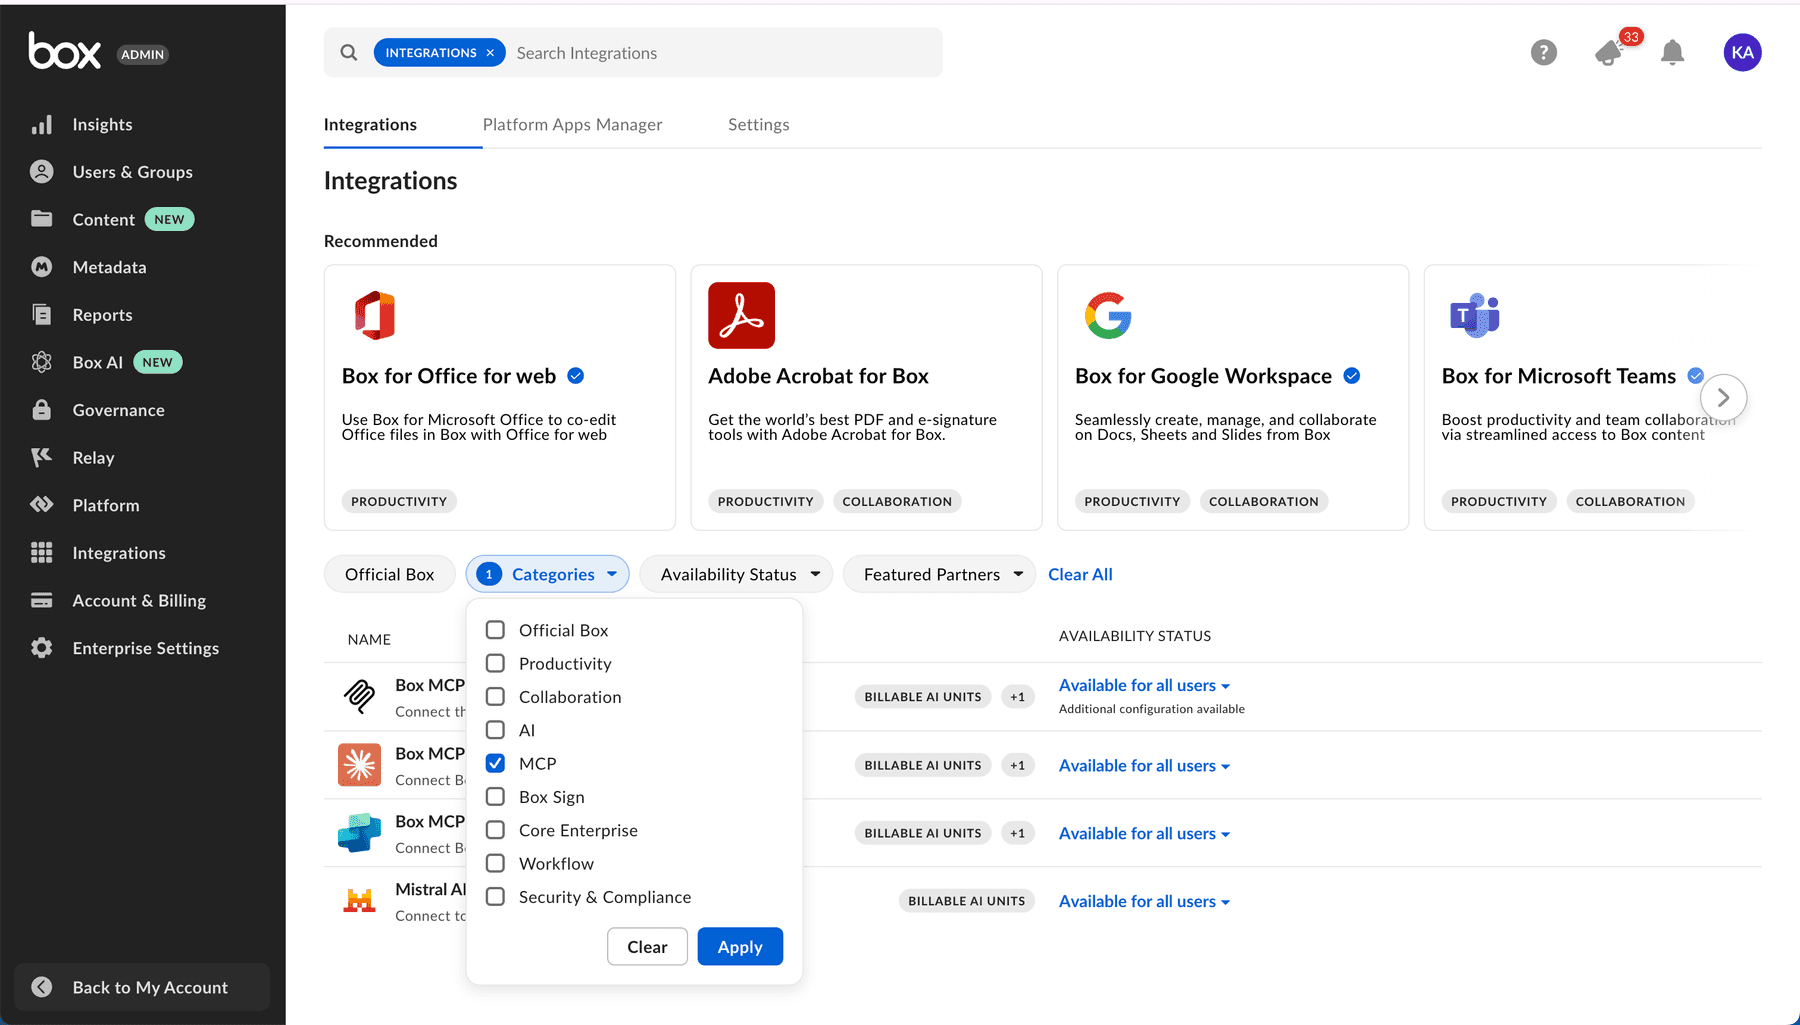
Task: Open Mistral AI availability status dropdown
Action: [1144, 901]
